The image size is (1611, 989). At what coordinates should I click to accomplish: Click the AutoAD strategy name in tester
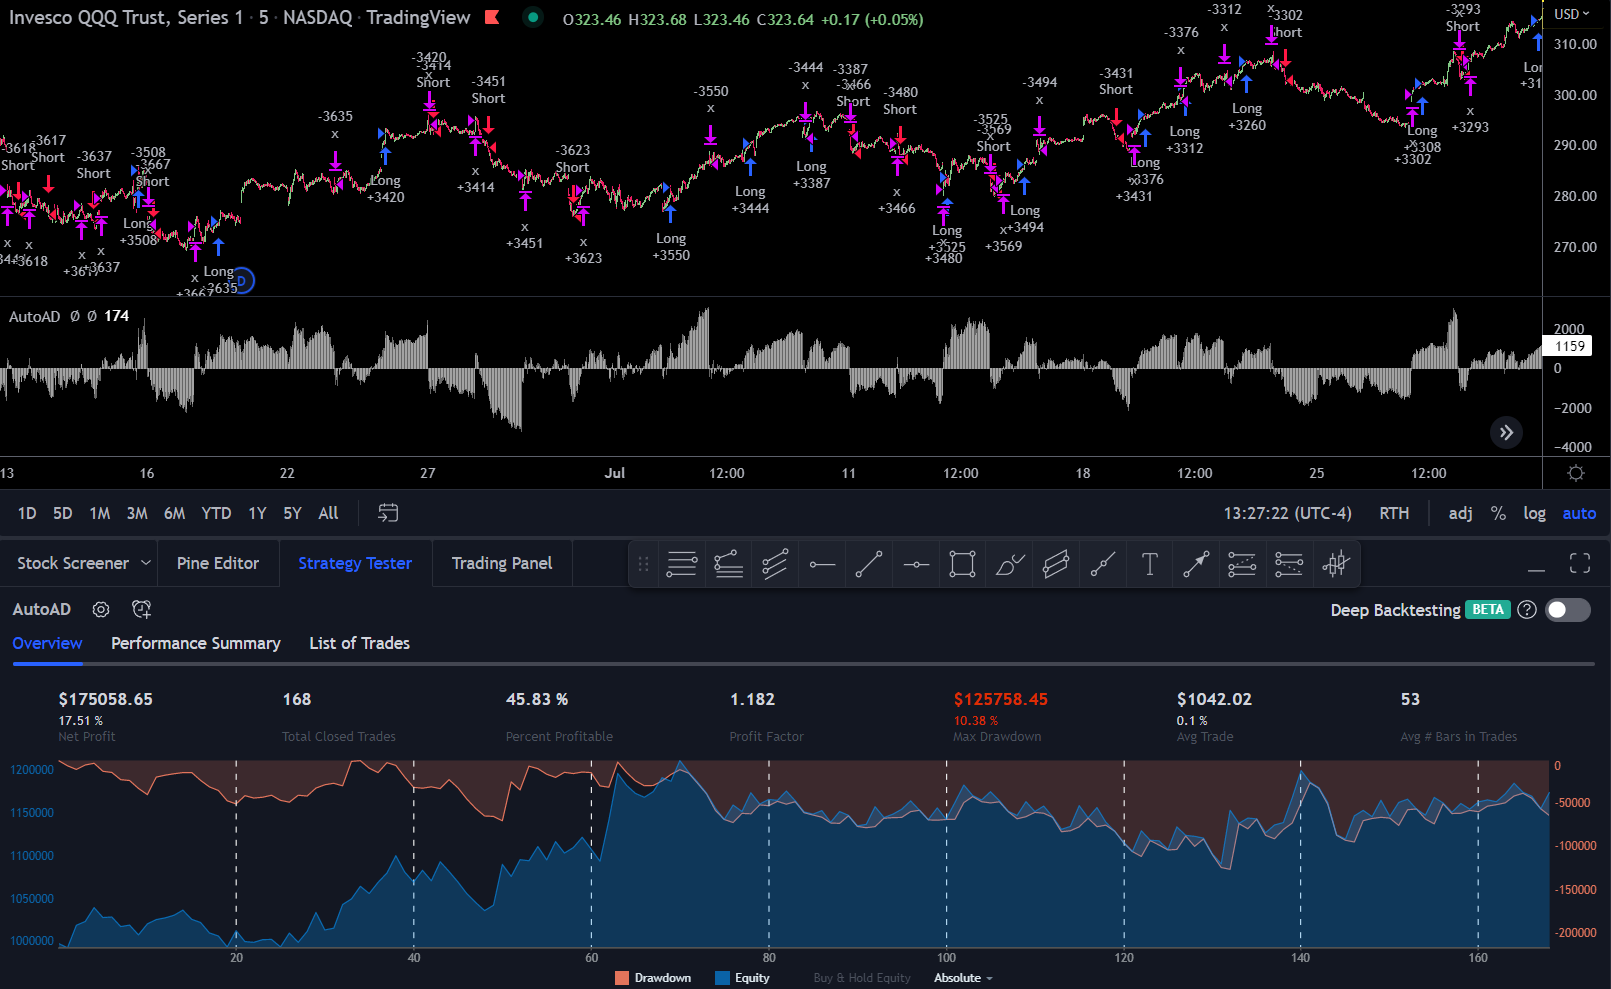point(41,609)
